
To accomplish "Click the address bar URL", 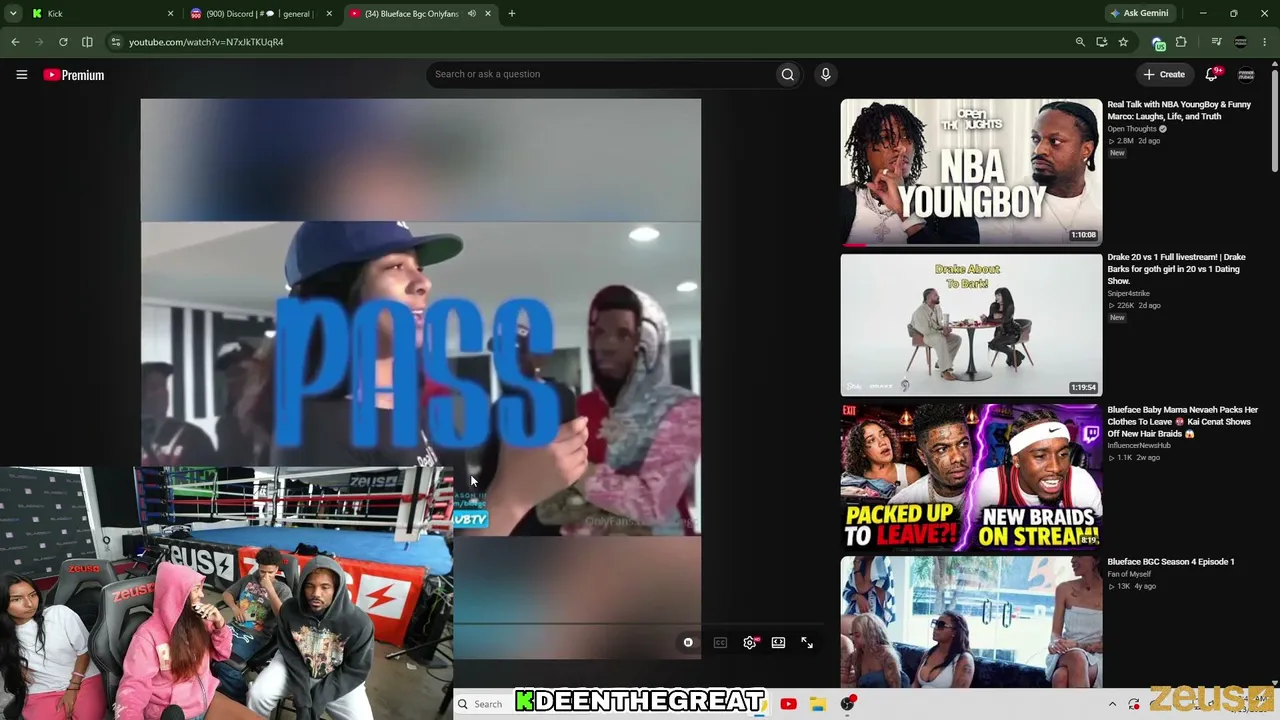I will pyautogui.click(x=206, y=42).
